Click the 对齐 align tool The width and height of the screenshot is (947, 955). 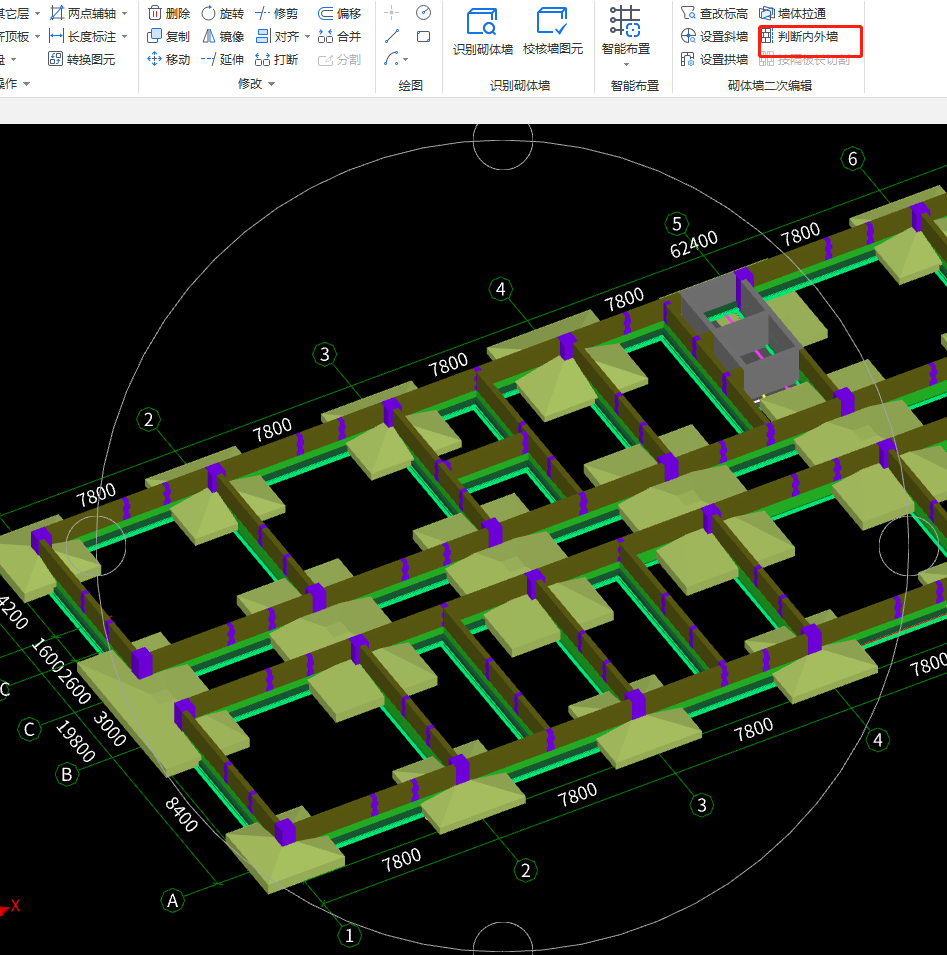point(277,36)
